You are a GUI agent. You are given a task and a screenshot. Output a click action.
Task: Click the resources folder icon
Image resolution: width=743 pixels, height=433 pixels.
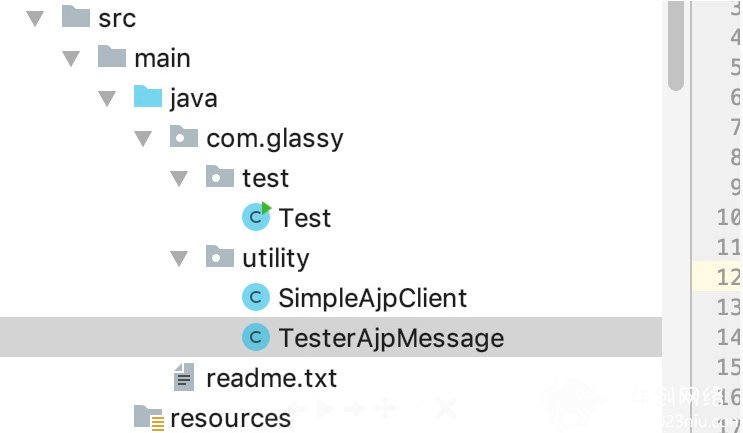click(x=149, y=418)
